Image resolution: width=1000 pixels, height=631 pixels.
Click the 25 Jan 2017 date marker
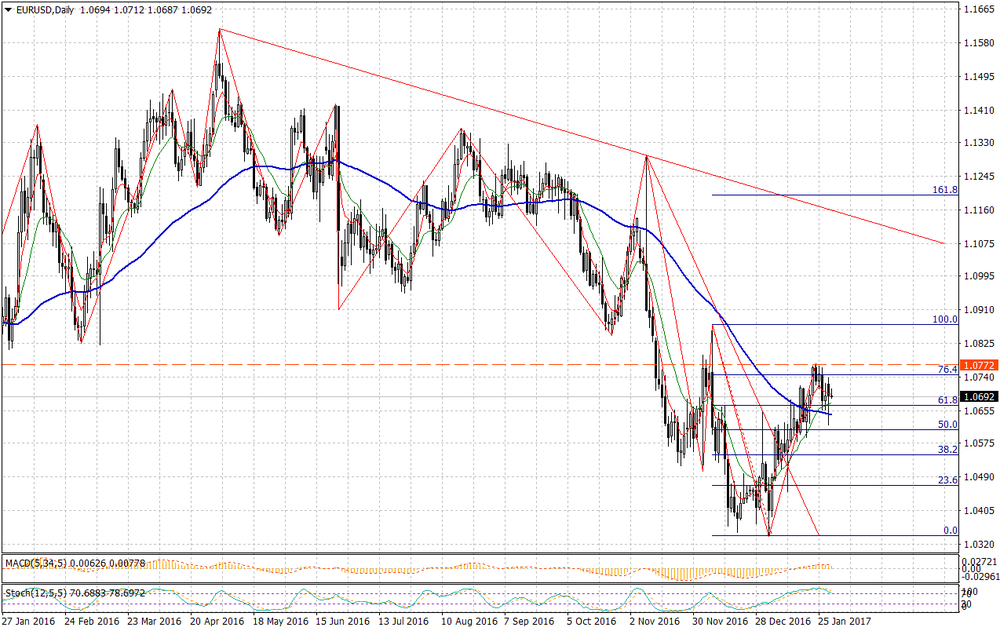click(845, 620)
